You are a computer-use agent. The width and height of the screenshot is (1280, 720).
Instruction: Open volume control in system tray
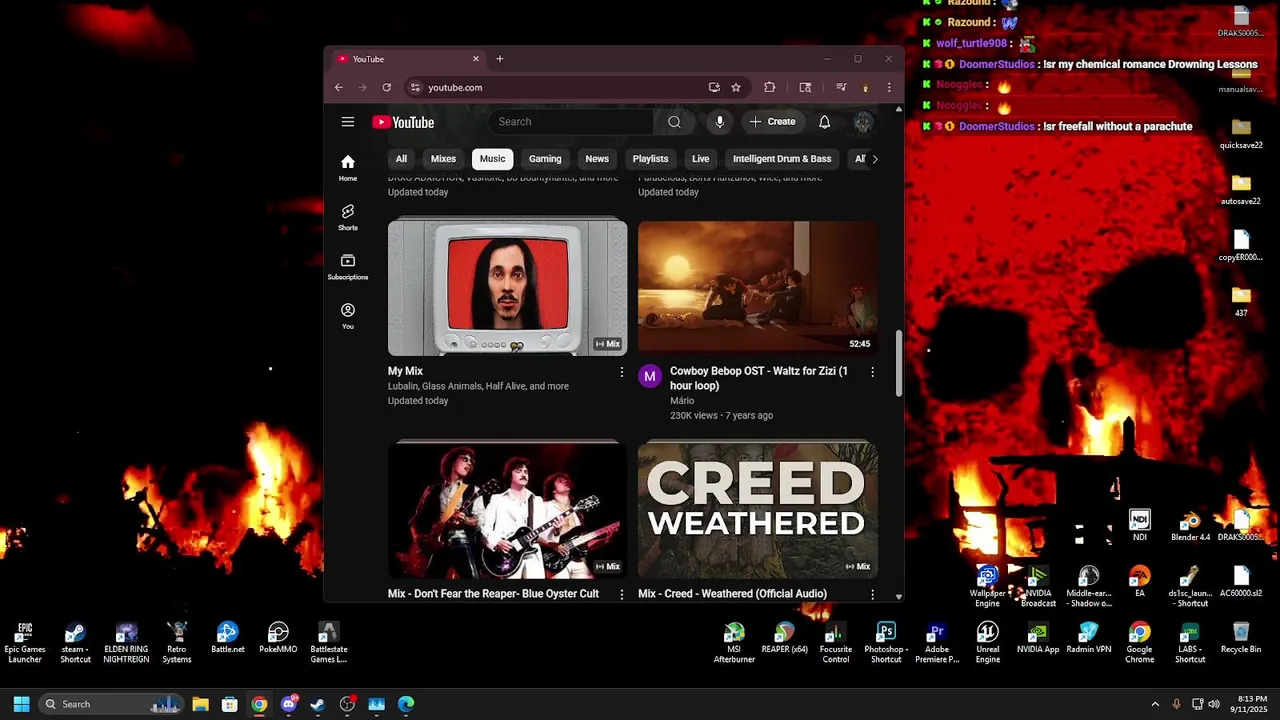1214,704
